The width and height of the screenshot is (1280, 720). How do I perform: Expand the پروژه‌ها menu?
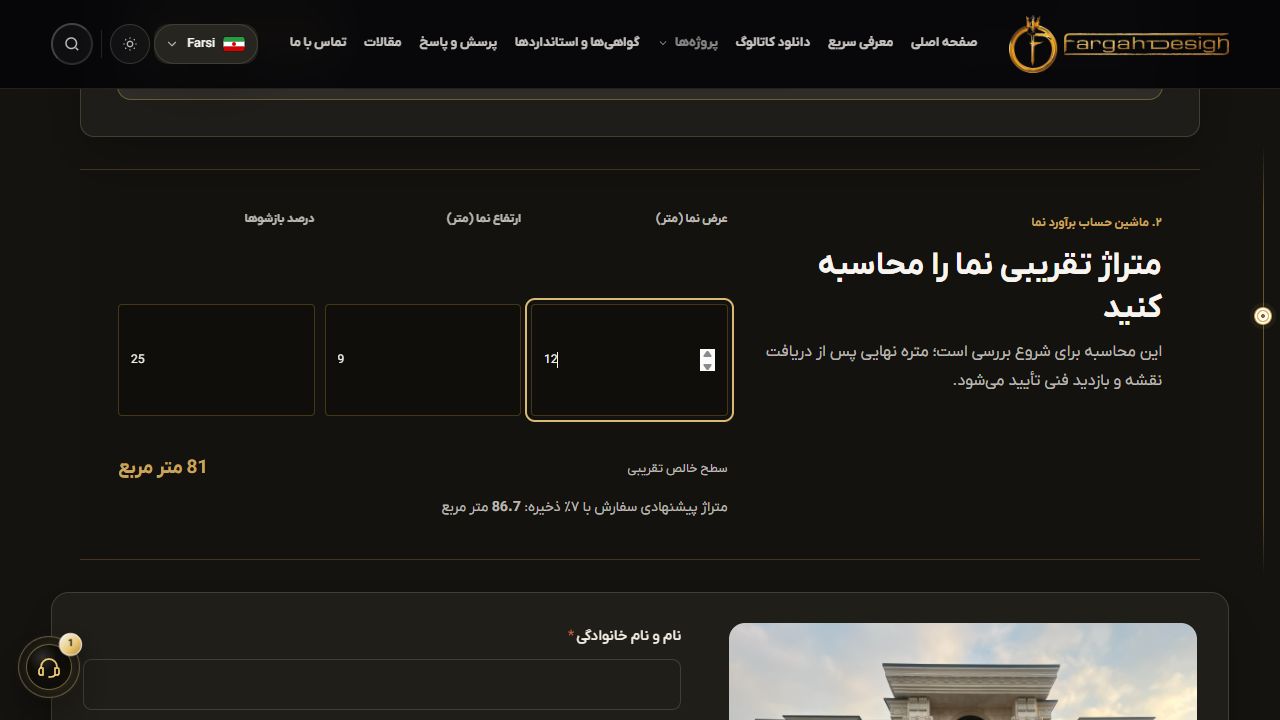690,43
